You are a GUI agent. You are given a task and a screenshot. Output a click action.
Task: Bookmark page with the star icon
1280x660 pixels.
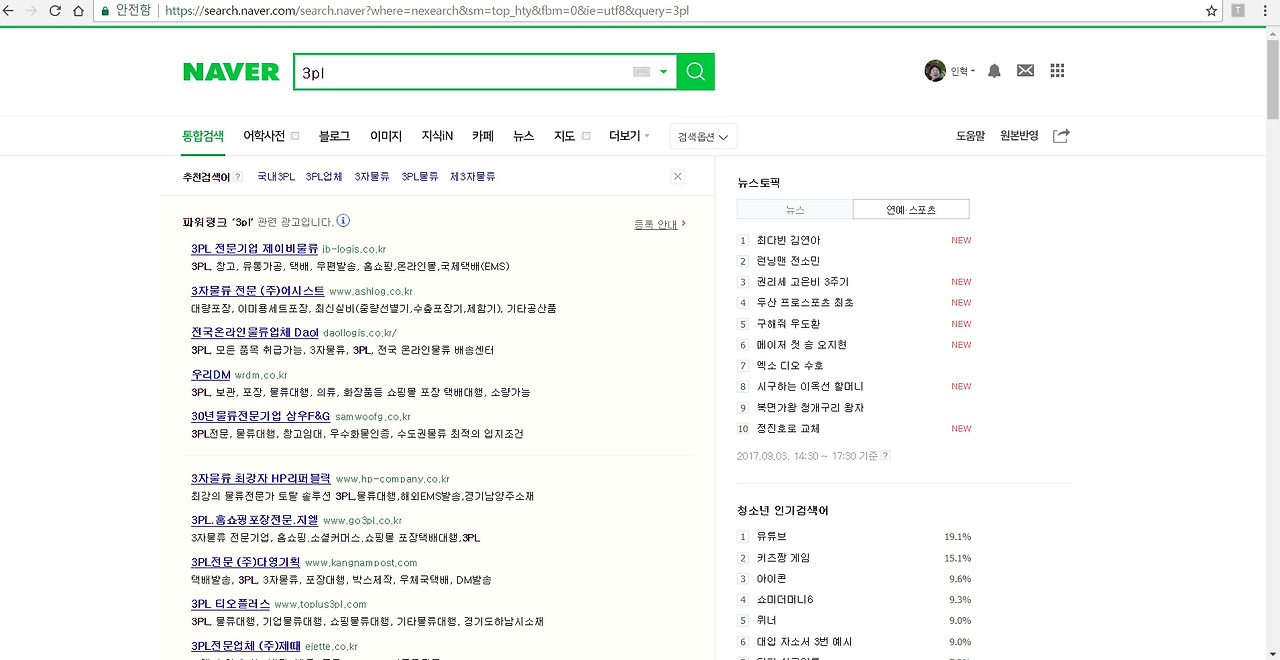(1211, 11)
